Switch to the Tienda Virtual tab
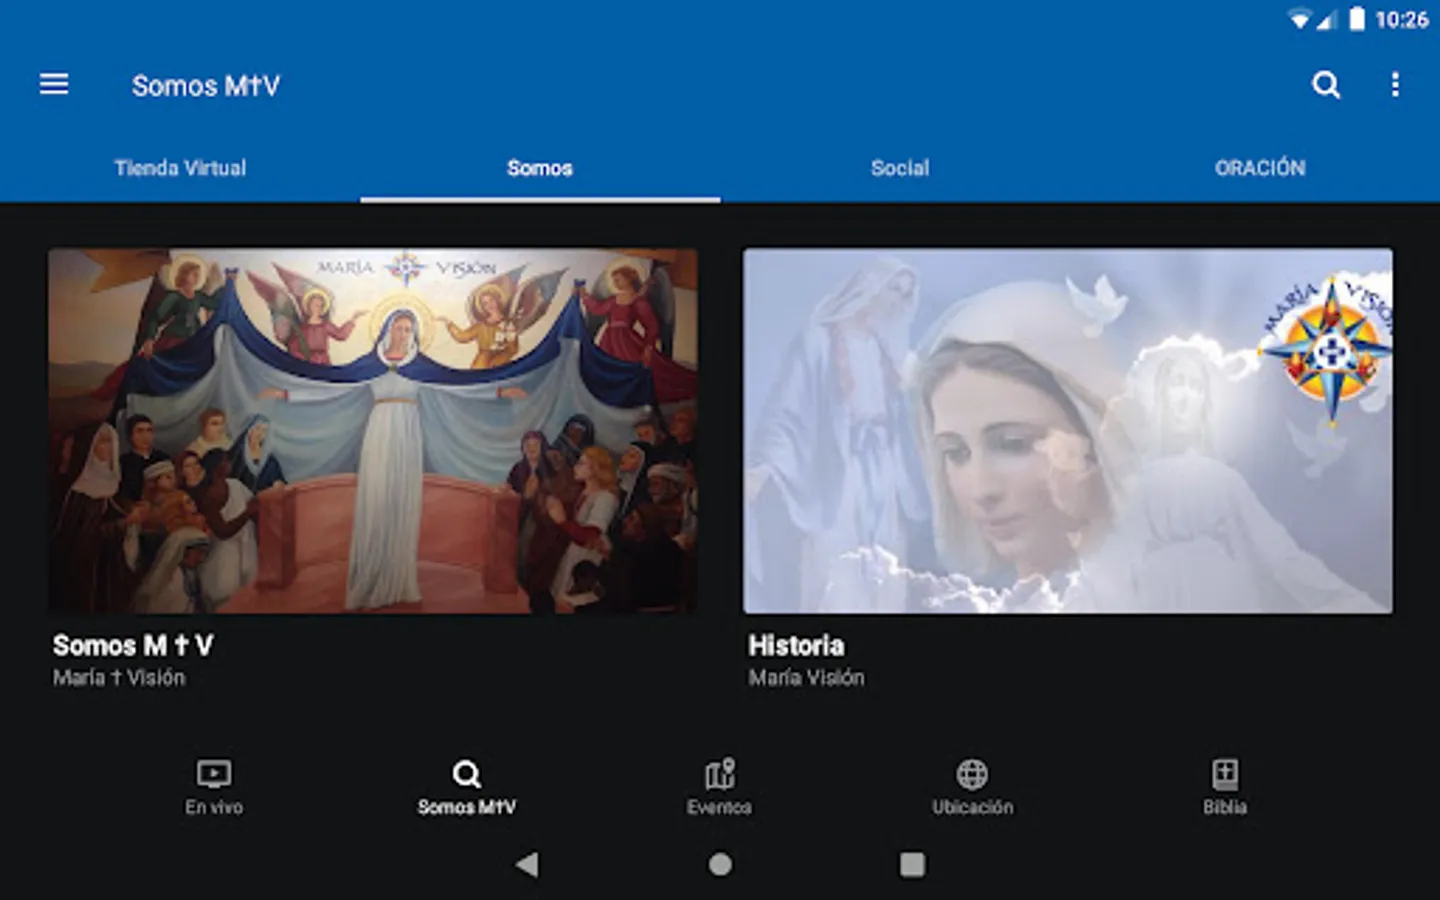1440x900 pixels. pos(180,168)
